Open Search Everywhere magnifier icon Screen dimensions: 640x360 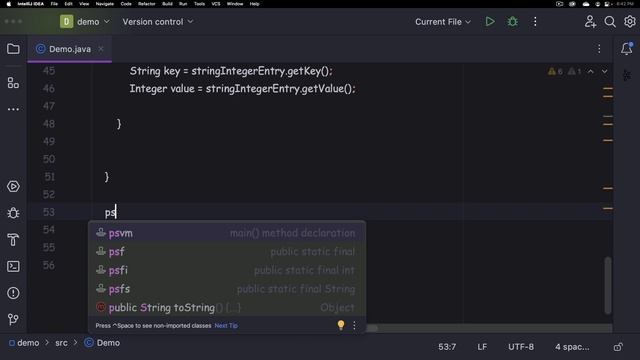[x=610, y=22]
